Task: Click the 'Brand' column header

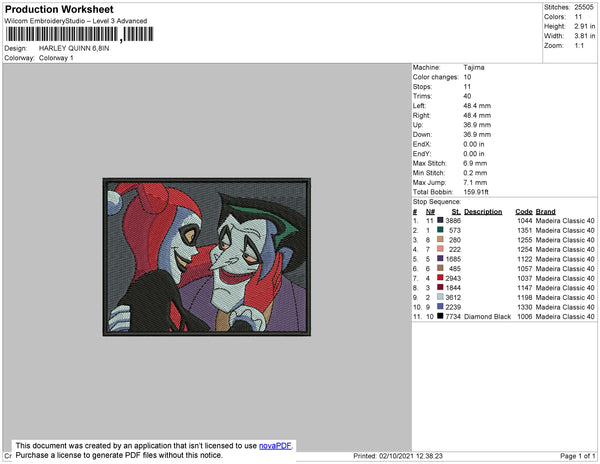Action: pyautogui.click(x=545, y=212)
